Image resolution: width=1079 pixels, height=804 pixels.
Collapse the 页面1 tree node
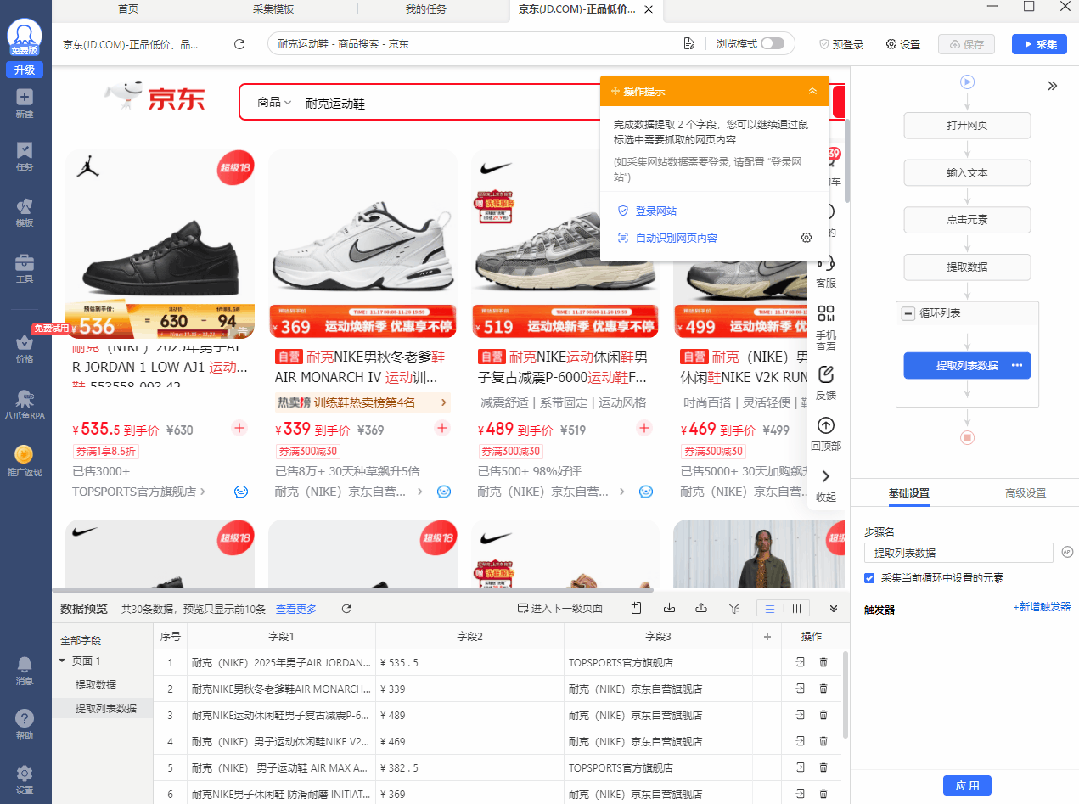62,662
